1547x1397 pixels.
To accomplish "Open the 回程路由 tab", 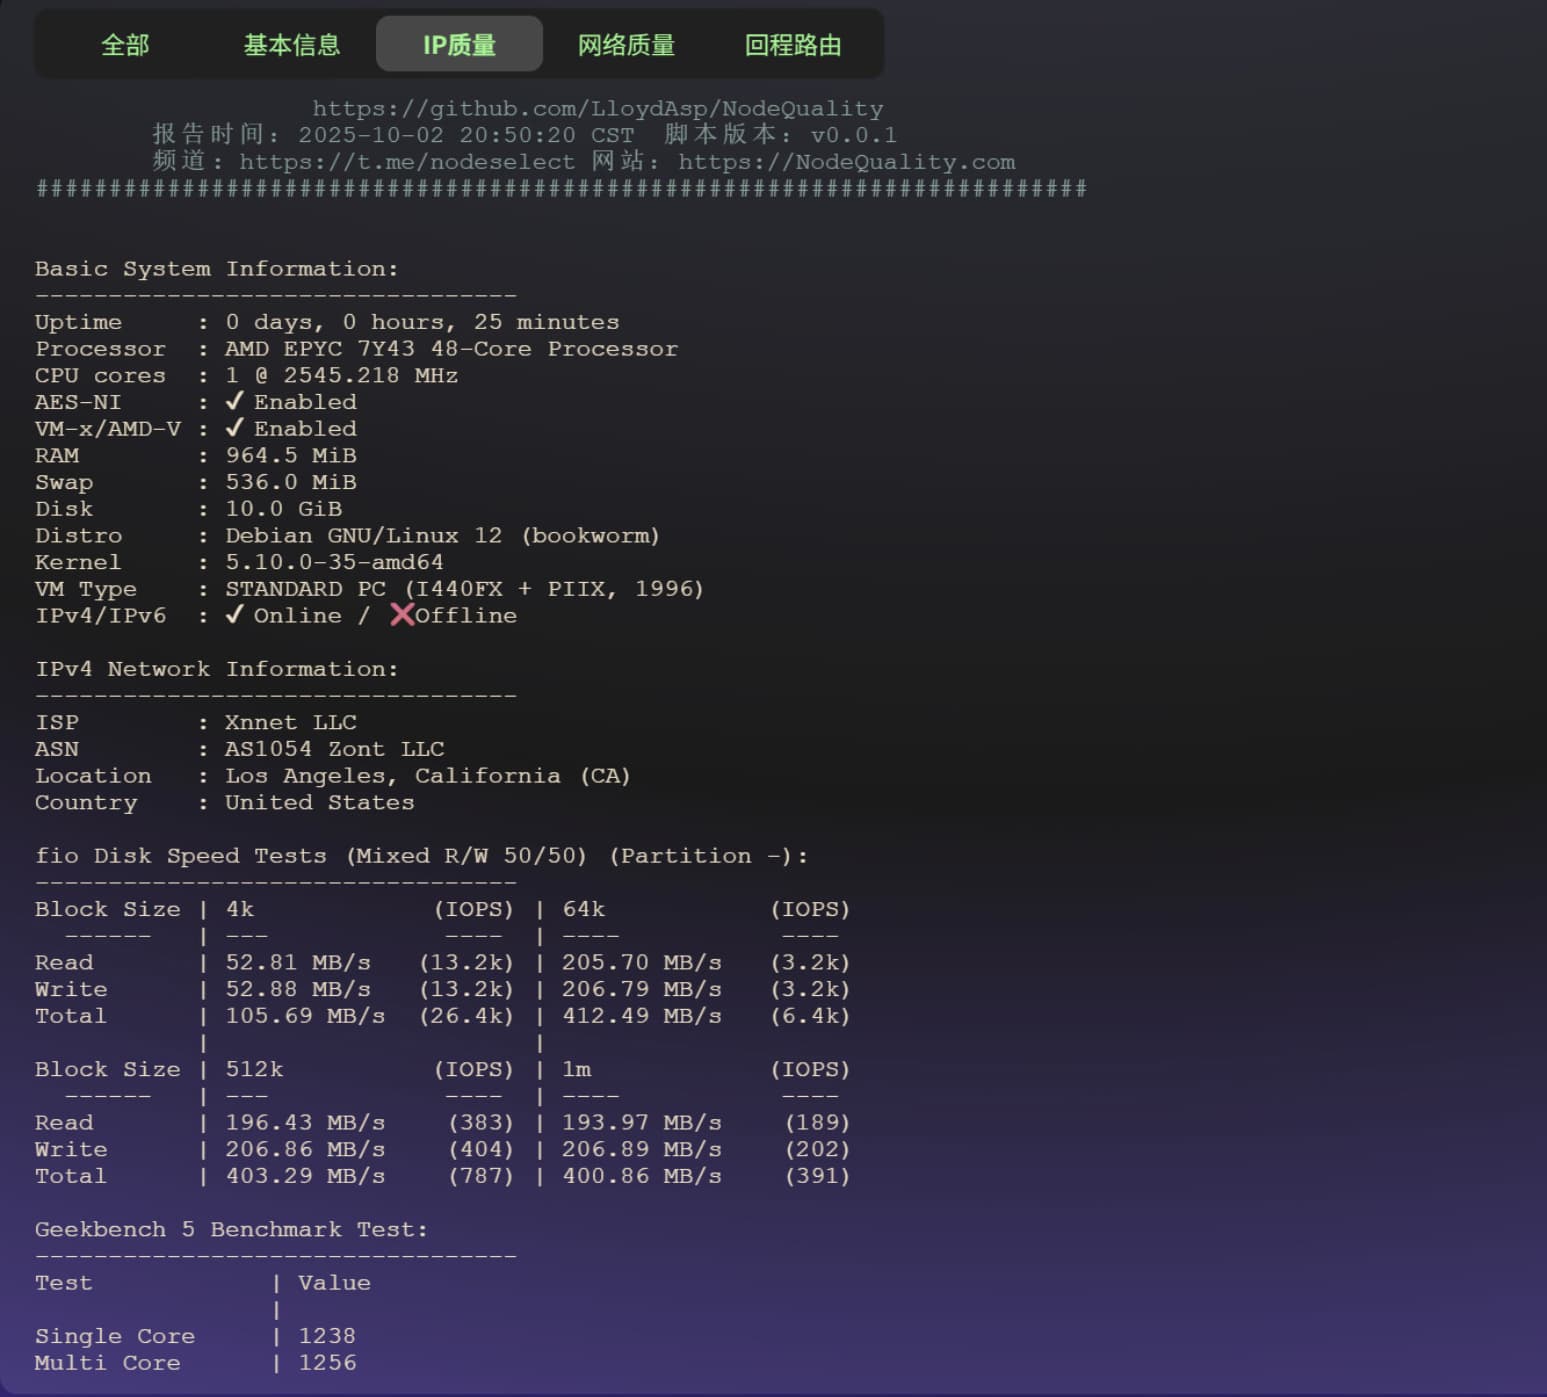I will (793, 45).
